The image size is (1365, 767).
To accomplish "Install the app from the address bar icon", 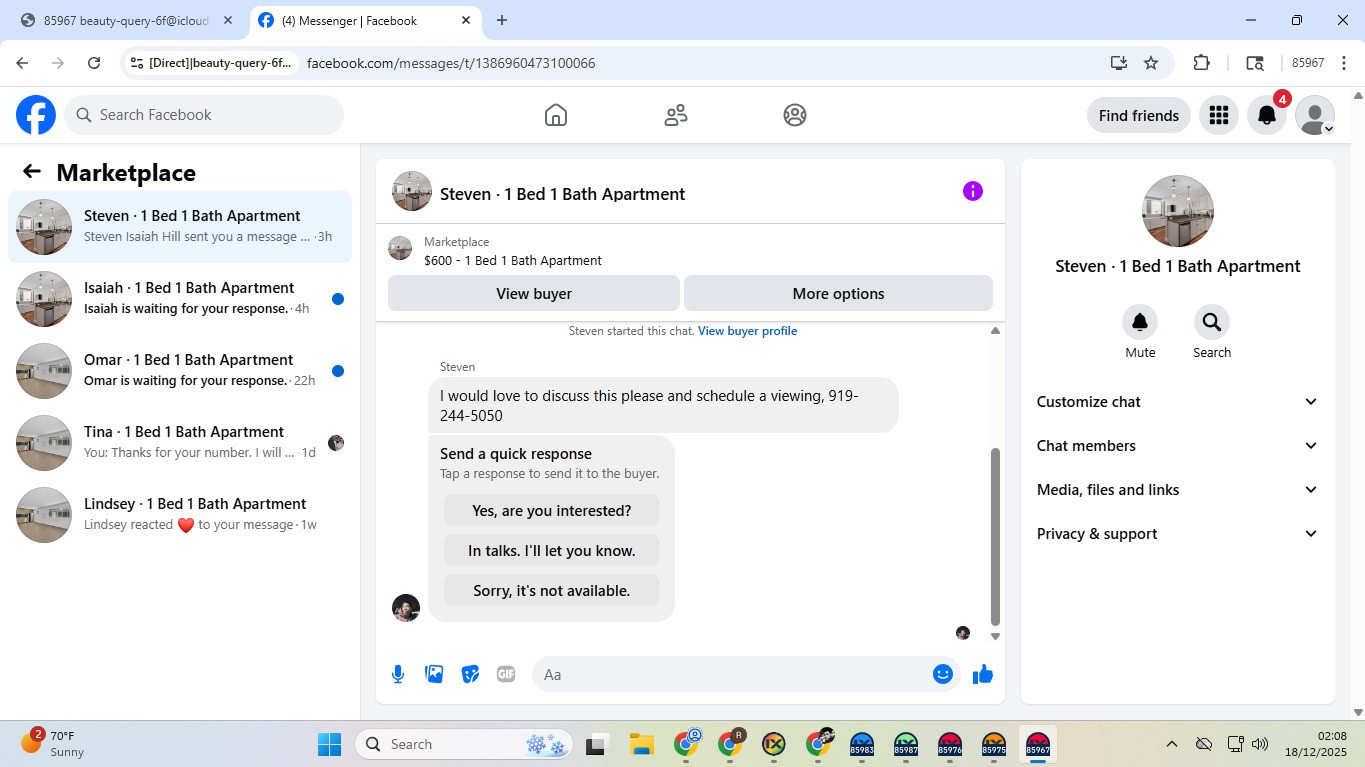I will pyautogui.click(x=1119, y=63).
